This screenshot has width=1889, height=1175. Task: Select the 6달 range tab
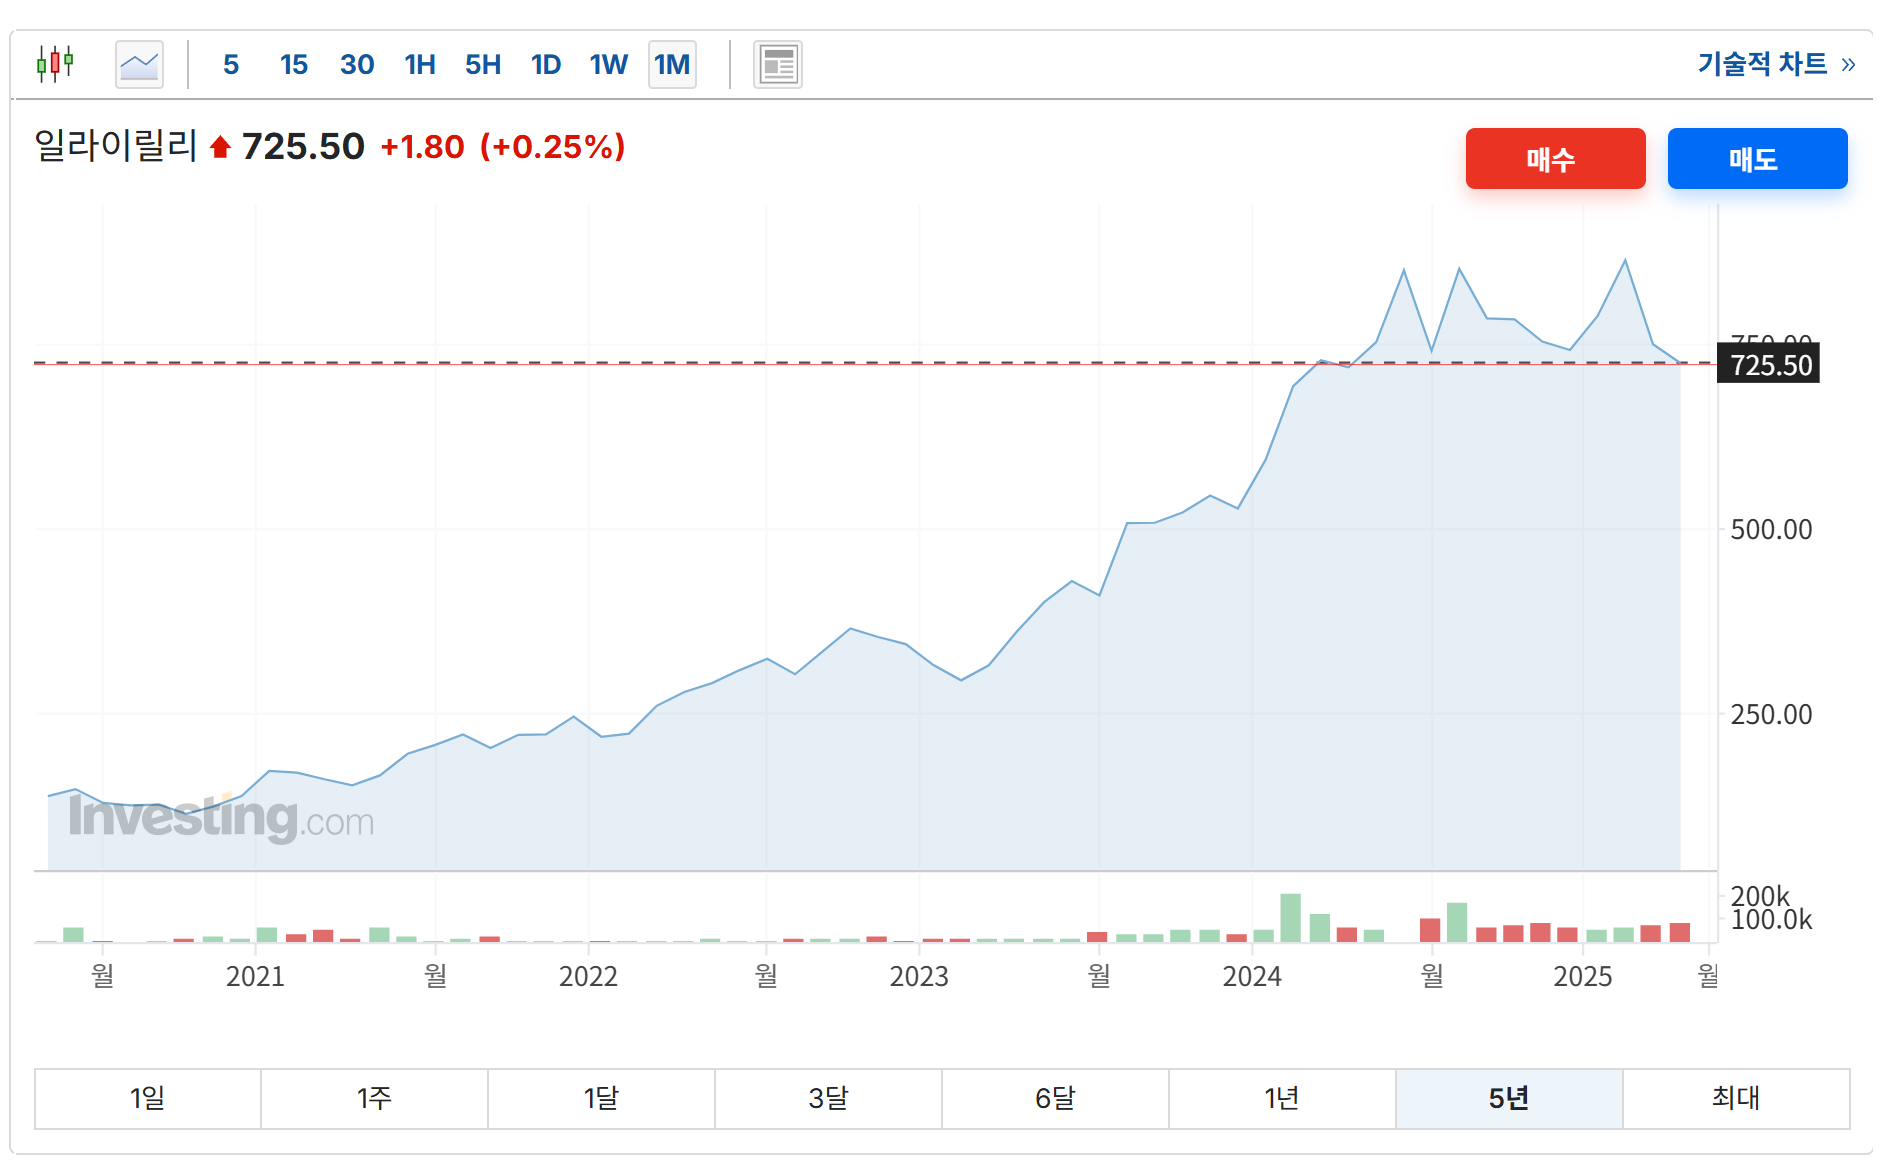[x=1056, y=1099]
